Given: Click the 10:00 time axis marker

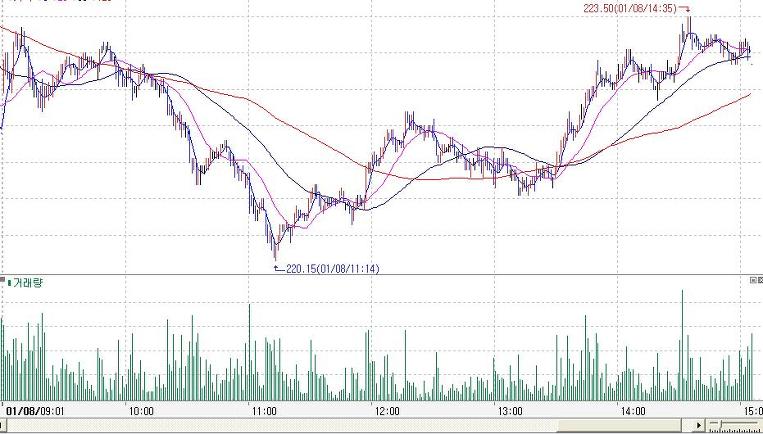Looking at the screenshot, I should click(140, 410).
